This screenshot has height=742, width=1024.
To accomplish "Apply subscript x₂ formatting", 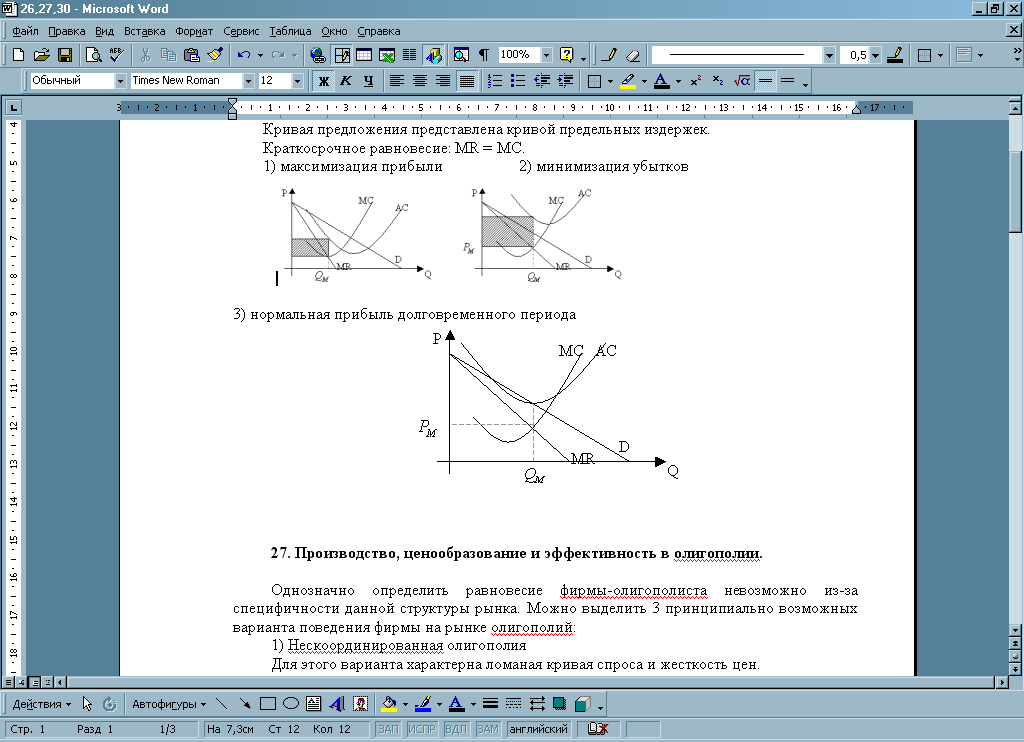I will [718, 81].
